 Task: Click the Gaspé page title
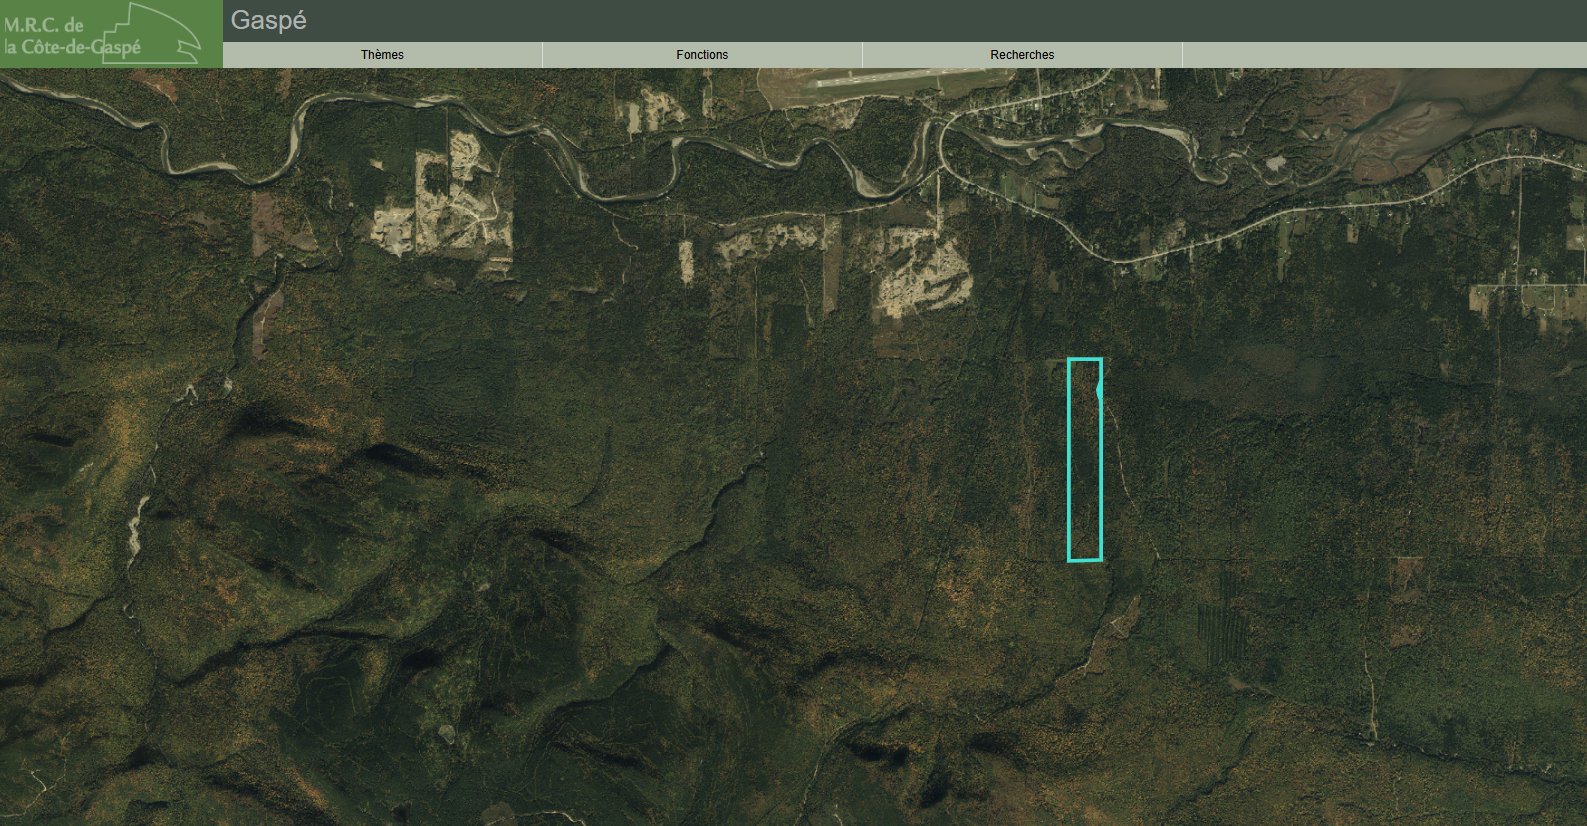(x=268, y=20)
